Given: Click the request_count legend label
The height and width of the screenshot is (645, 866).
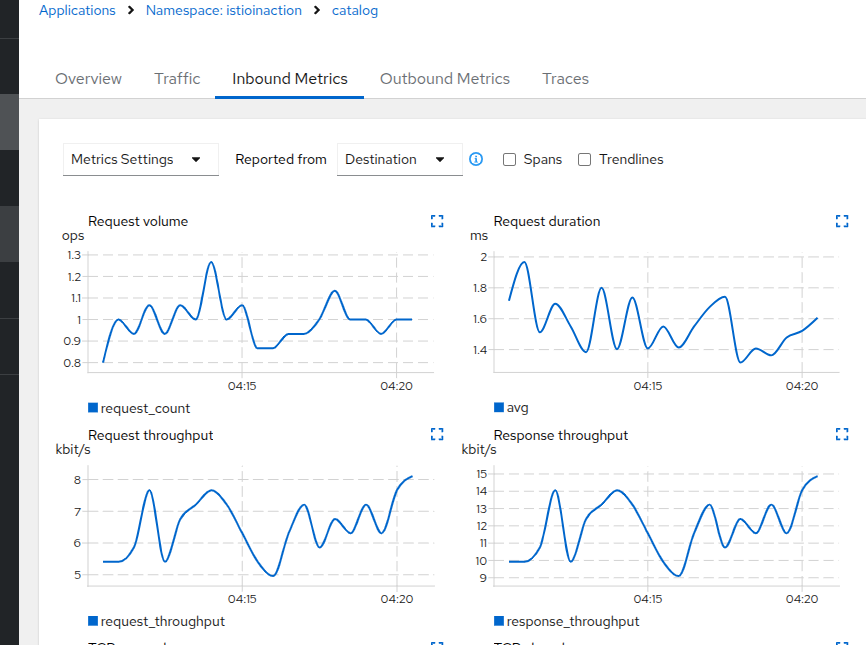Looking at the screenshot, I should coord(145,408).
